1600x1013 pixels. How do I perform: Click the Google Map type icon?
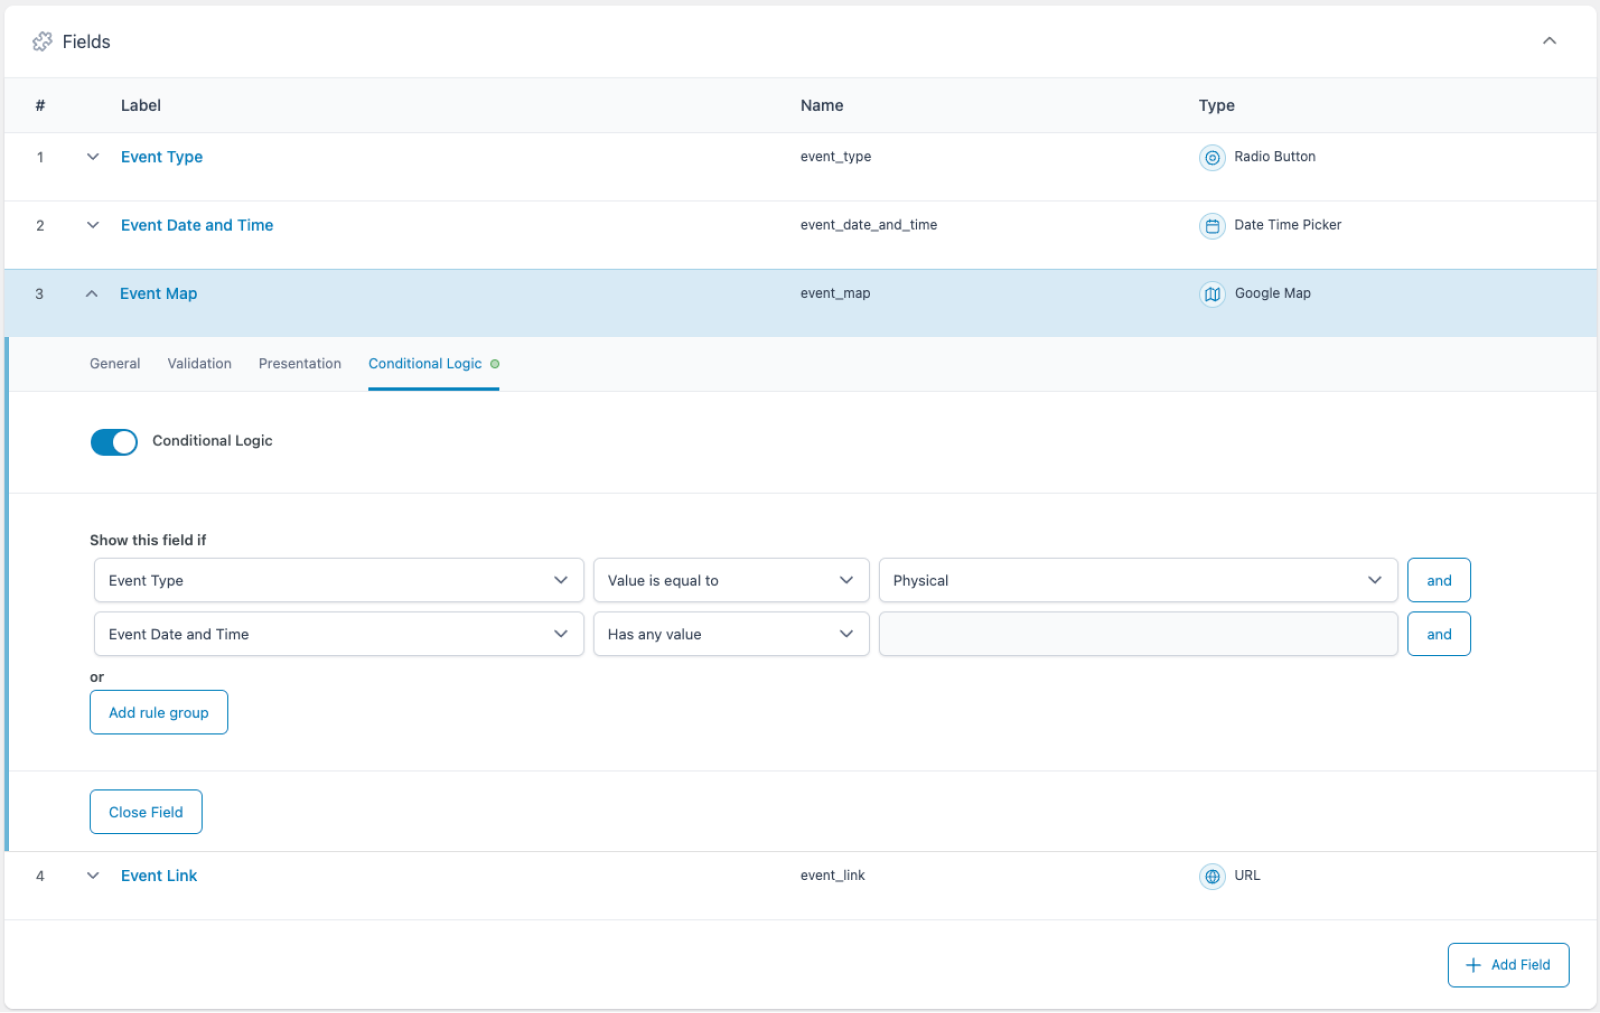tap(1212, 294)
